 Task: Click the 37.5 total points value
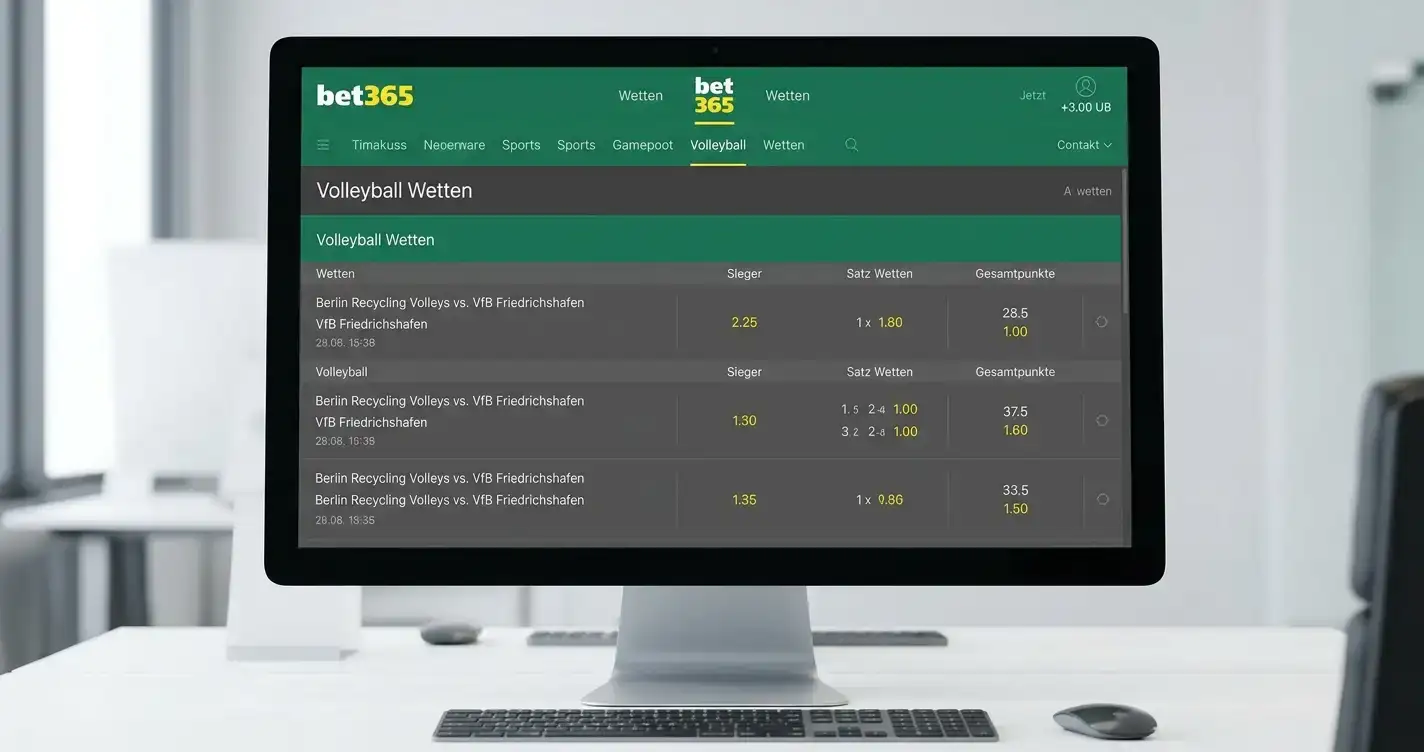click(1015, 412)
